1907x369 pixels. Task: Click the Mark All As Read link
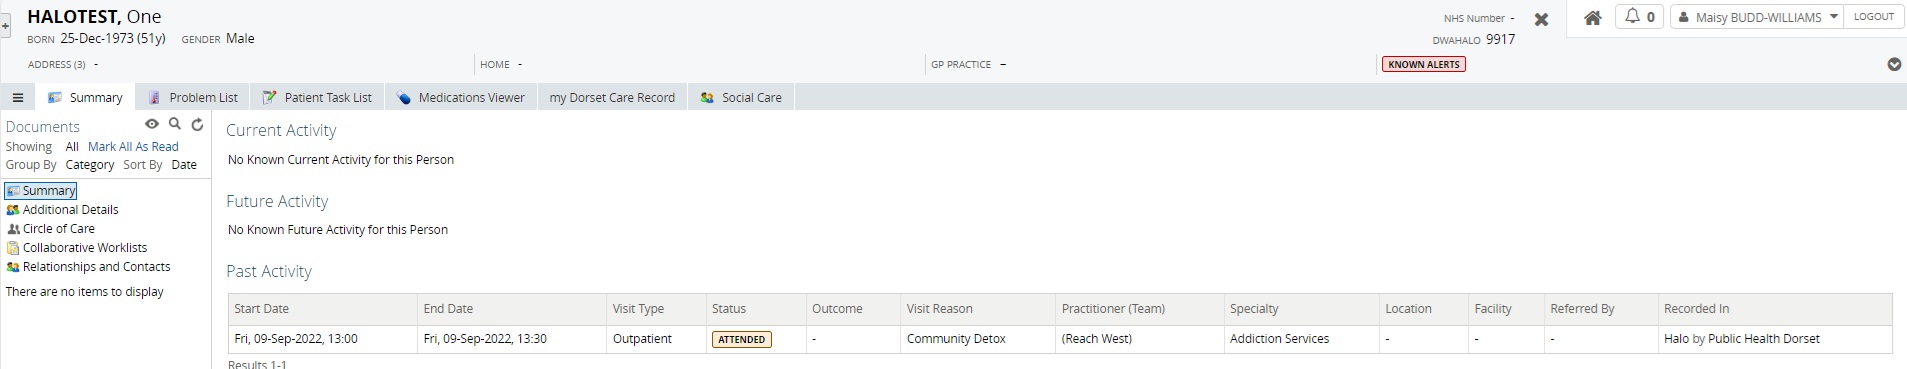(x=133, y=146)
